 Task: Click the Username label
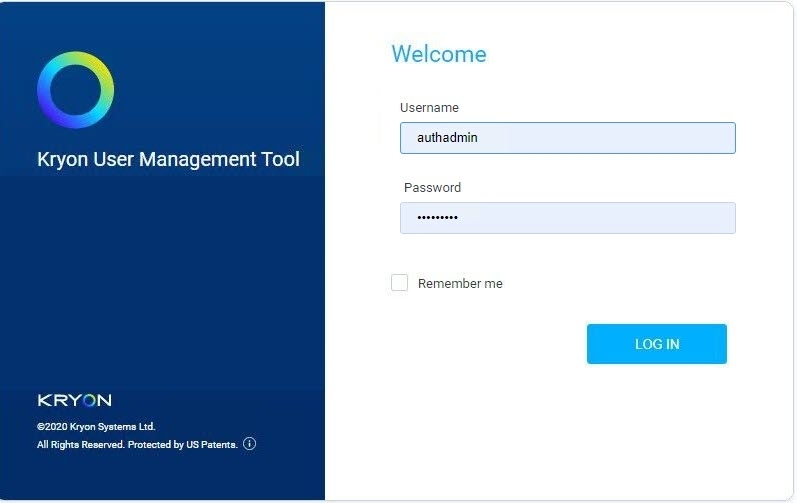[x=430, y=108]
